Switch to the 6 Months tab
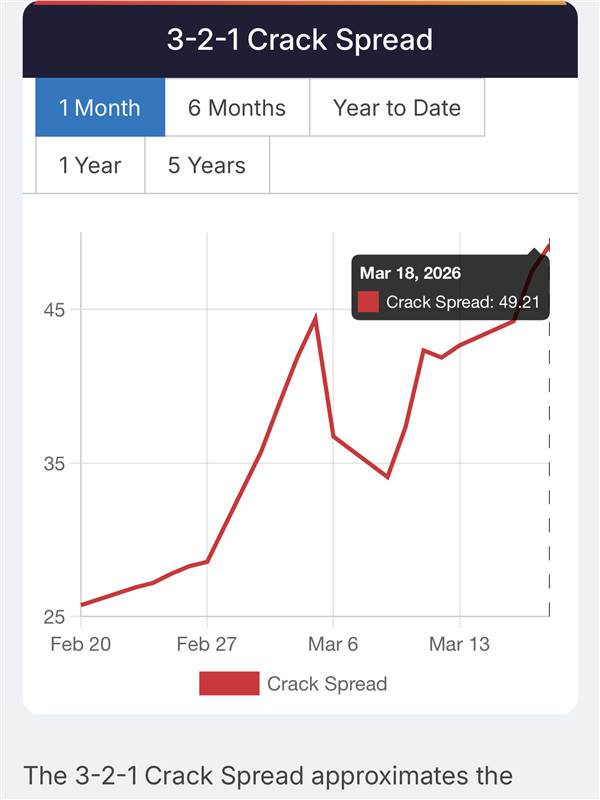 [x=237, y=108]
